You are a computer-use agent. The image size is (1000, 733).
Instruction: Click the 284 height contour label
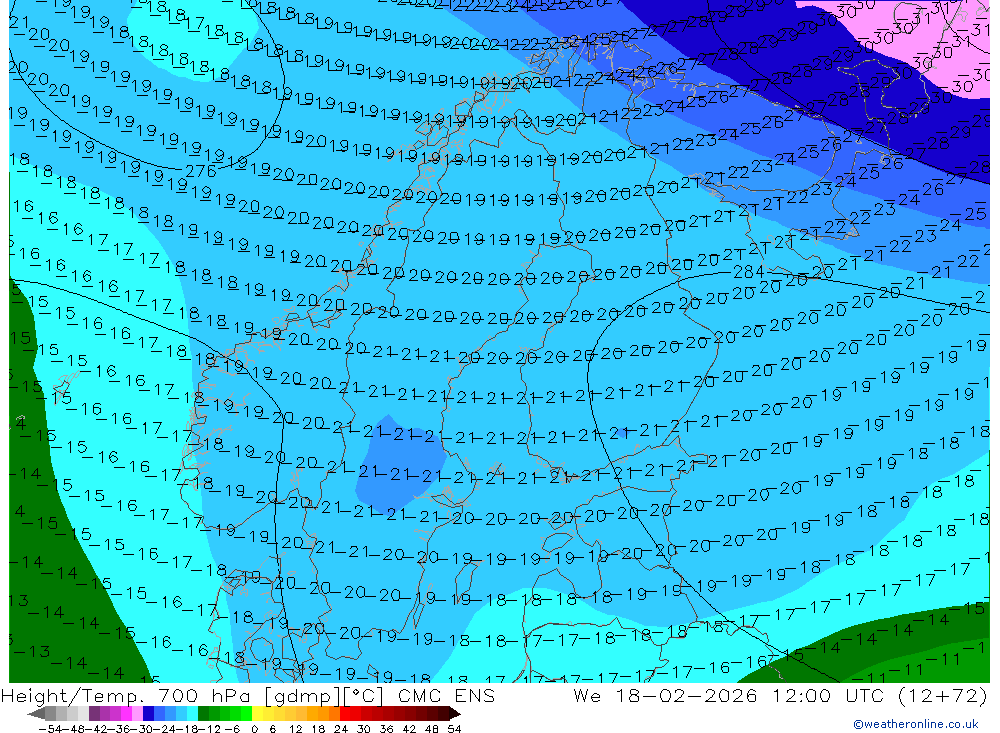coord(749,272)
